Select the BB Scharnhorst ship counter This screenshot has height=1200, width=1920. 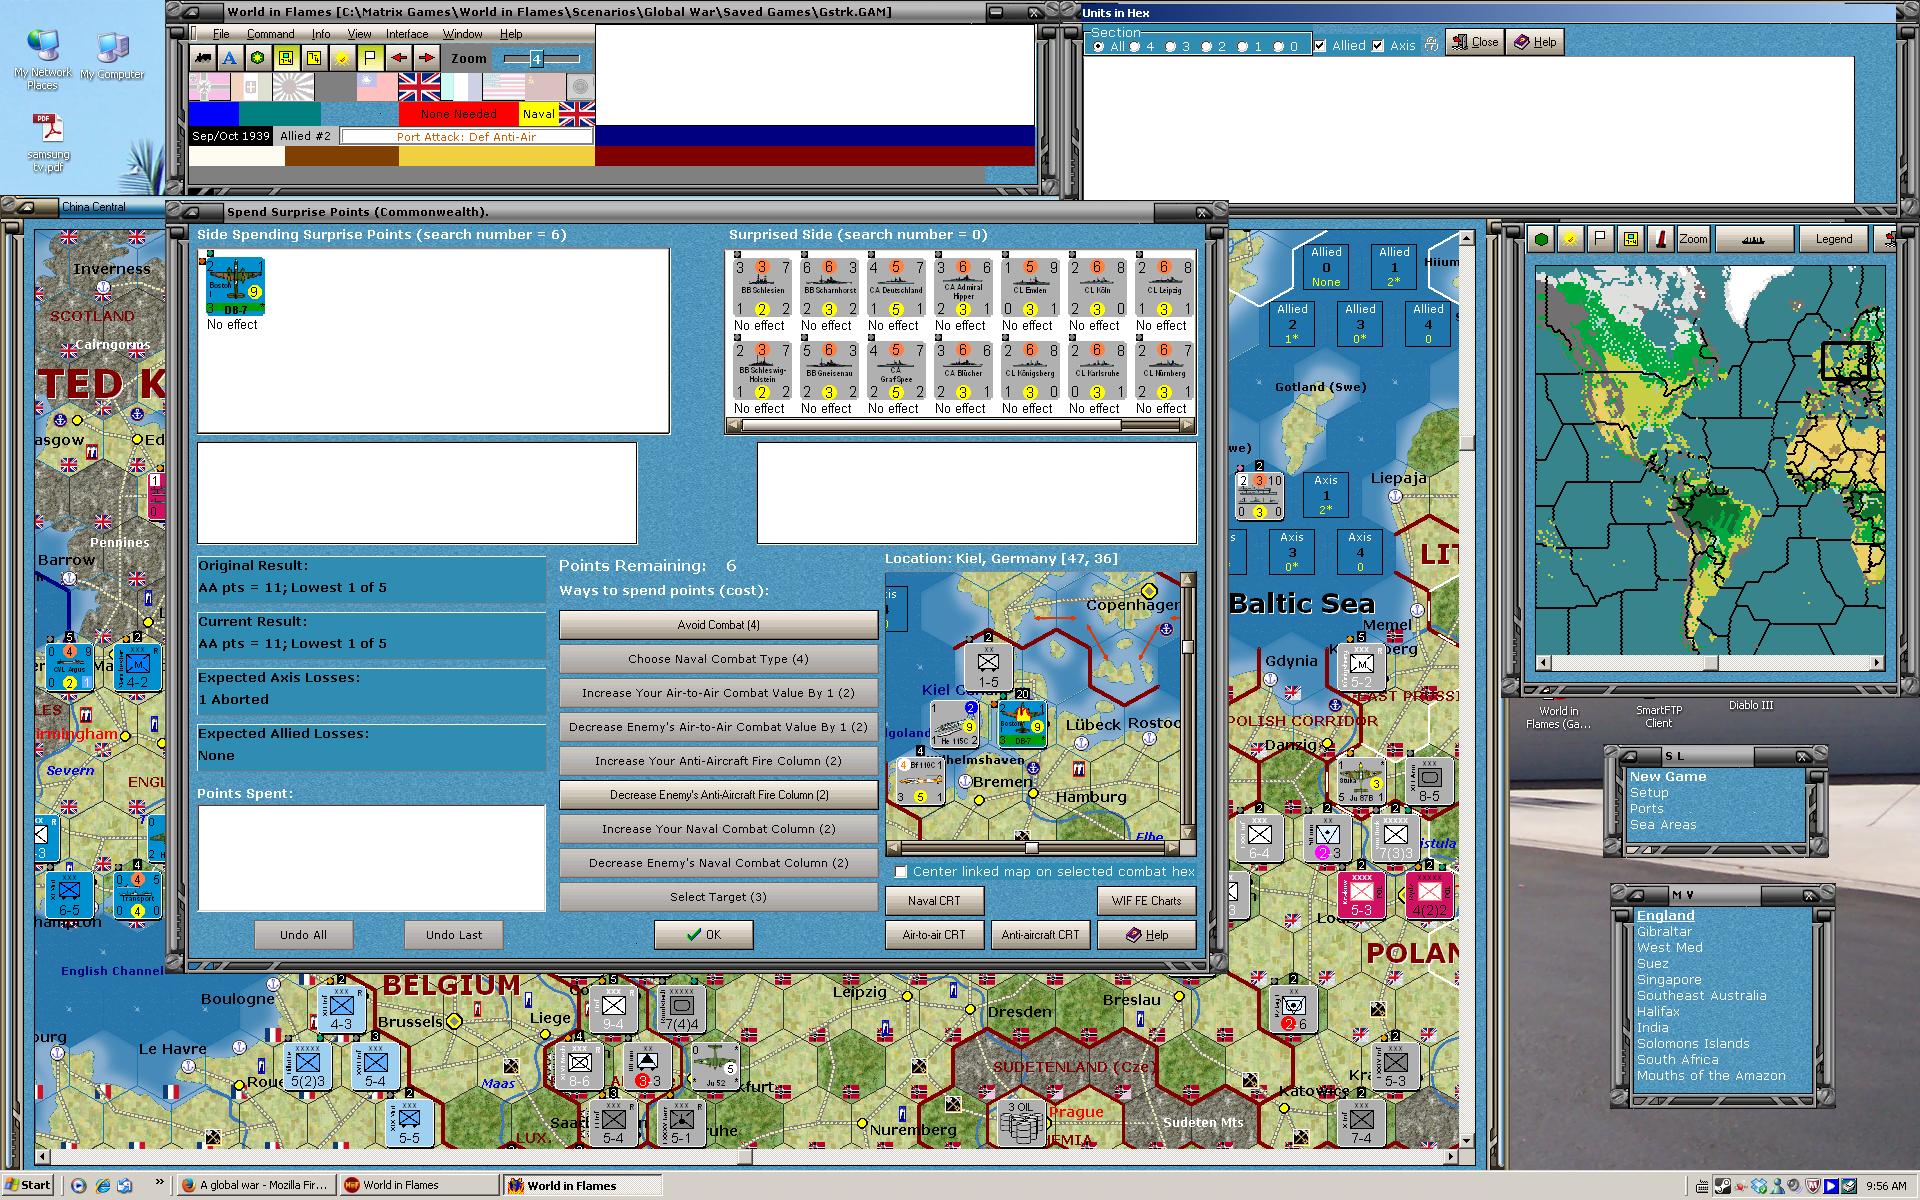pos(829,288)
